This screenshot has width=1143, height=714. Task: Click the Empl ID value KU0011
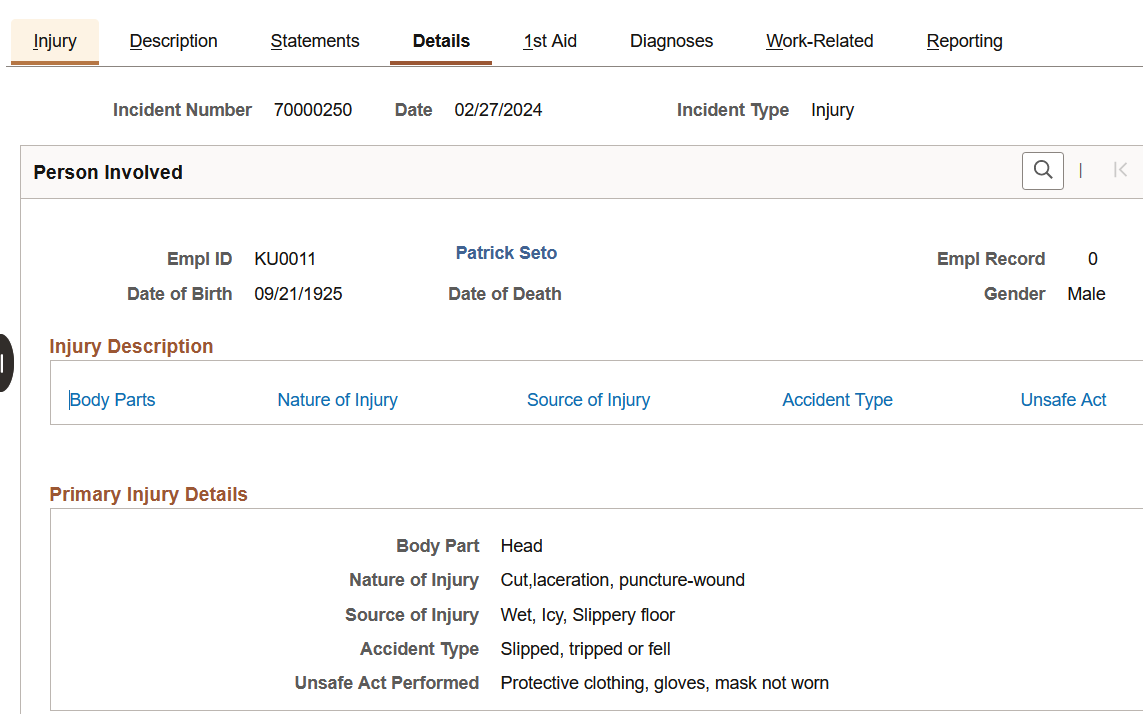(x=285, y=259)
